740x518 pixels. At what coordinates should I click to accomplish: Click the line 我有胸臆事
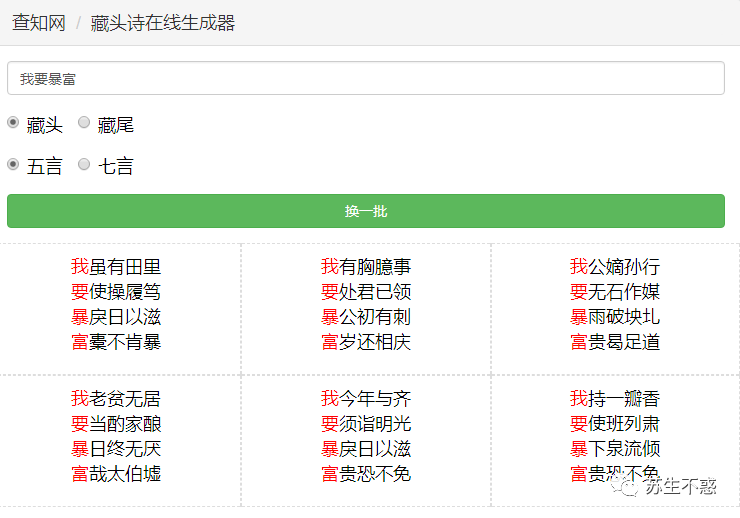click(366, 267)
